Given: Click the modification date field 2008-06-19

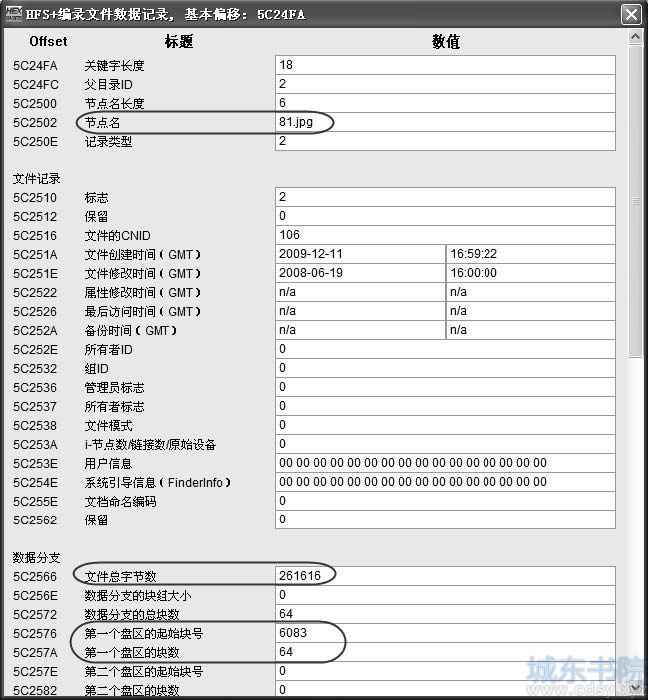Looking at the screenshot, I should [360, 273].
